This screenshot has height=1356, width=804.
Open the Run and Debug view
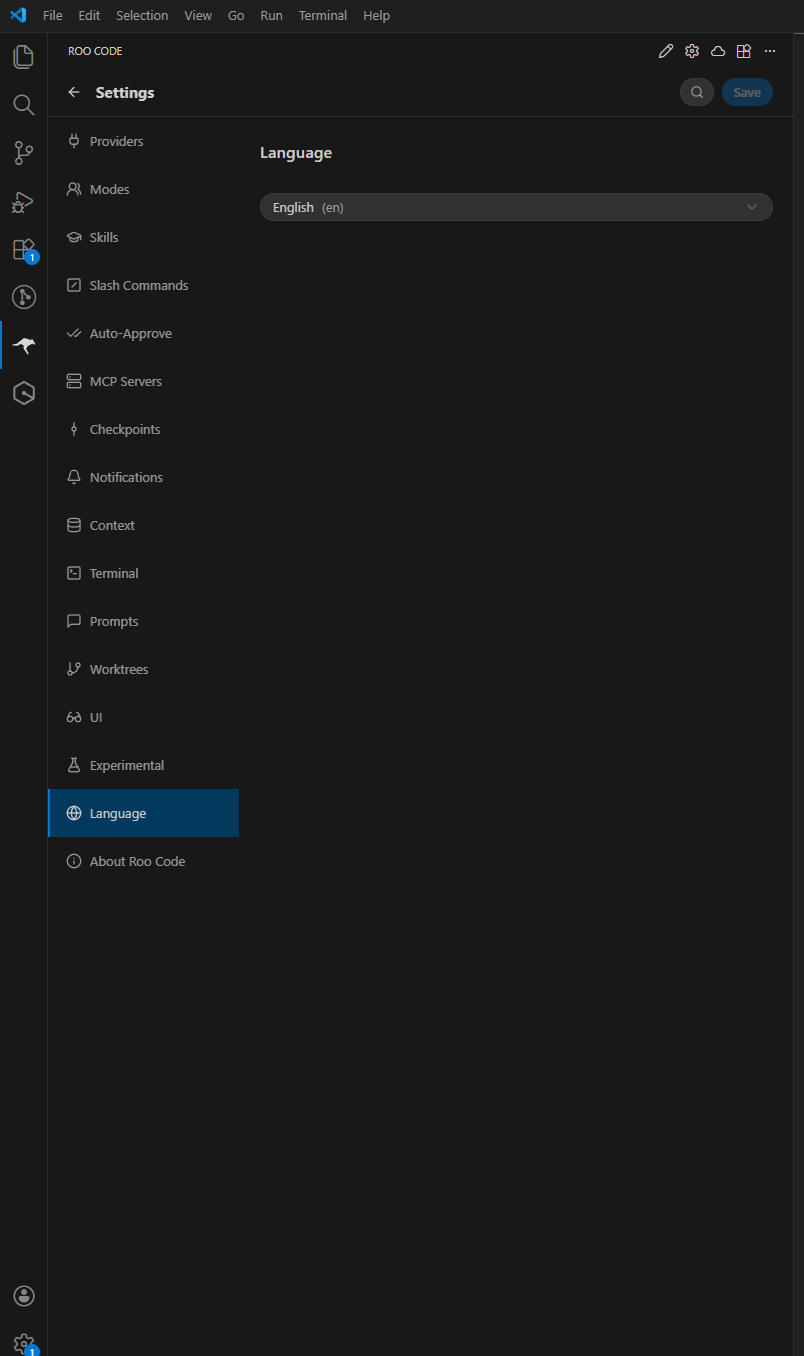pyautogui.click(x=23, y=201)
